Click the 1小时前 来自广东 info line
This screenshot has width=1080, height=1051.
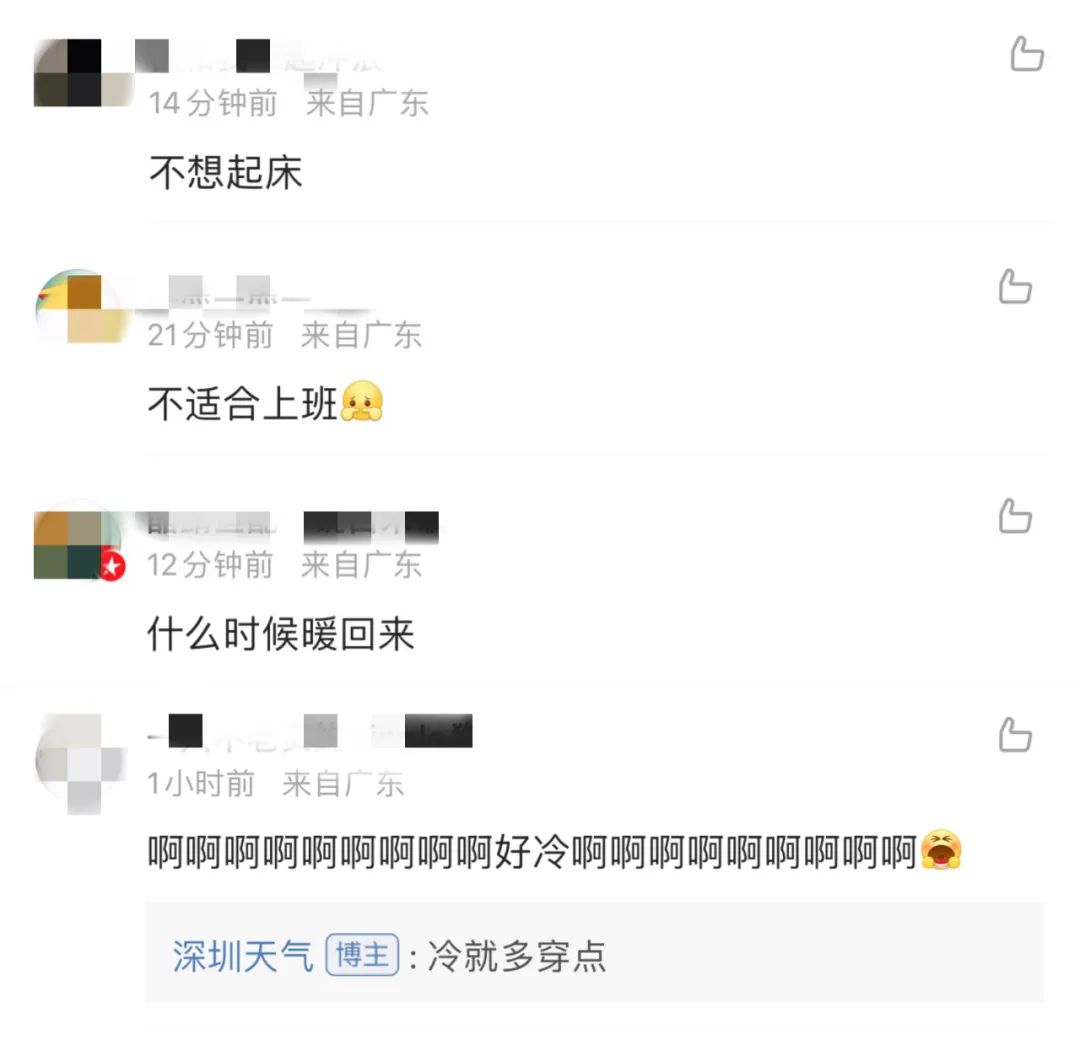pyautogui.click(x=276, y=784)
